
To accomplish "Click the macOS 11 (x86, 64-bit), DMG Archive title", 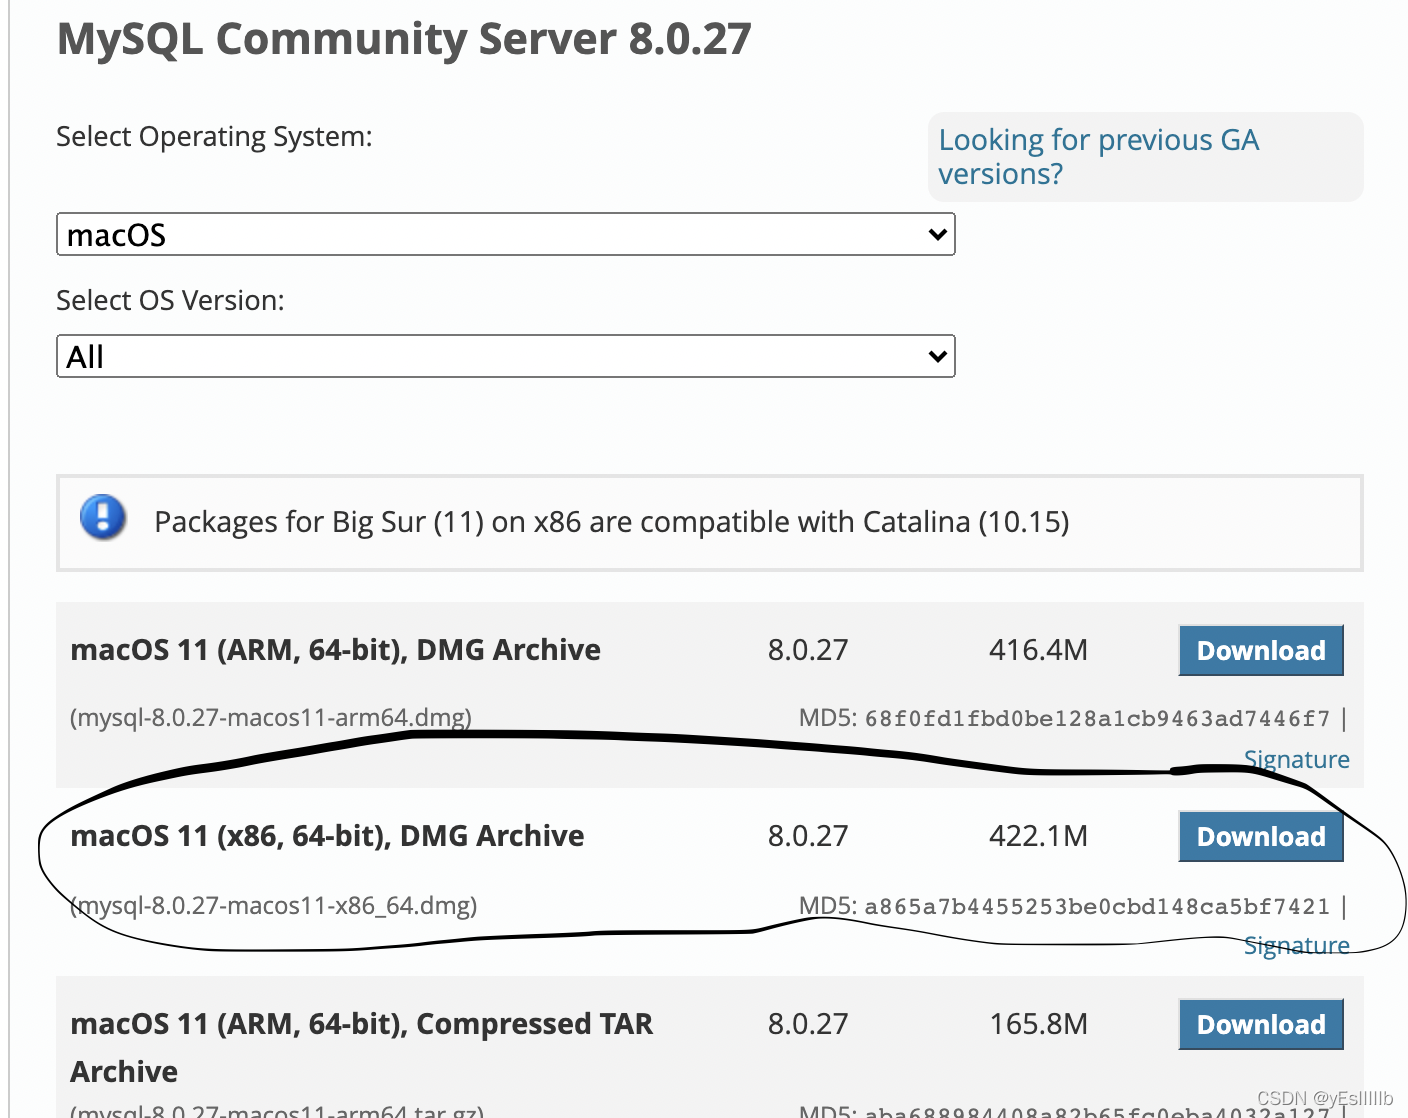I will [x=327, y=836].
